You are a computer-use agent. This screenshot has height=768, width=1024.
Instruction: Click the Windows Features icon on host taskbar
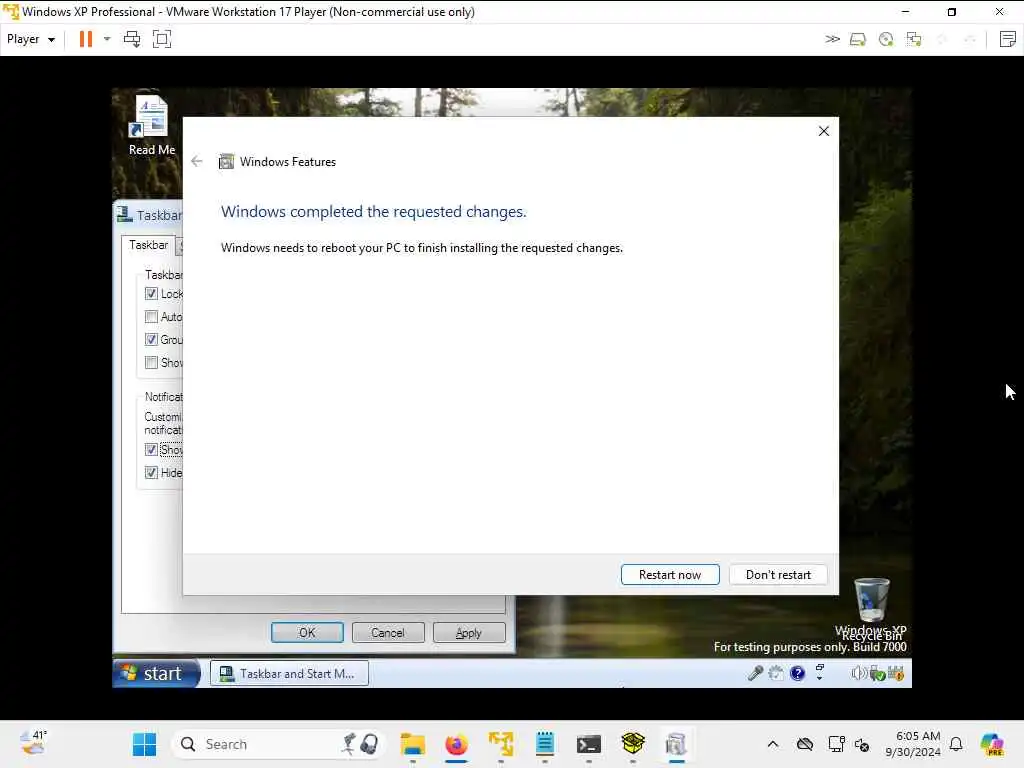(677, 744)
